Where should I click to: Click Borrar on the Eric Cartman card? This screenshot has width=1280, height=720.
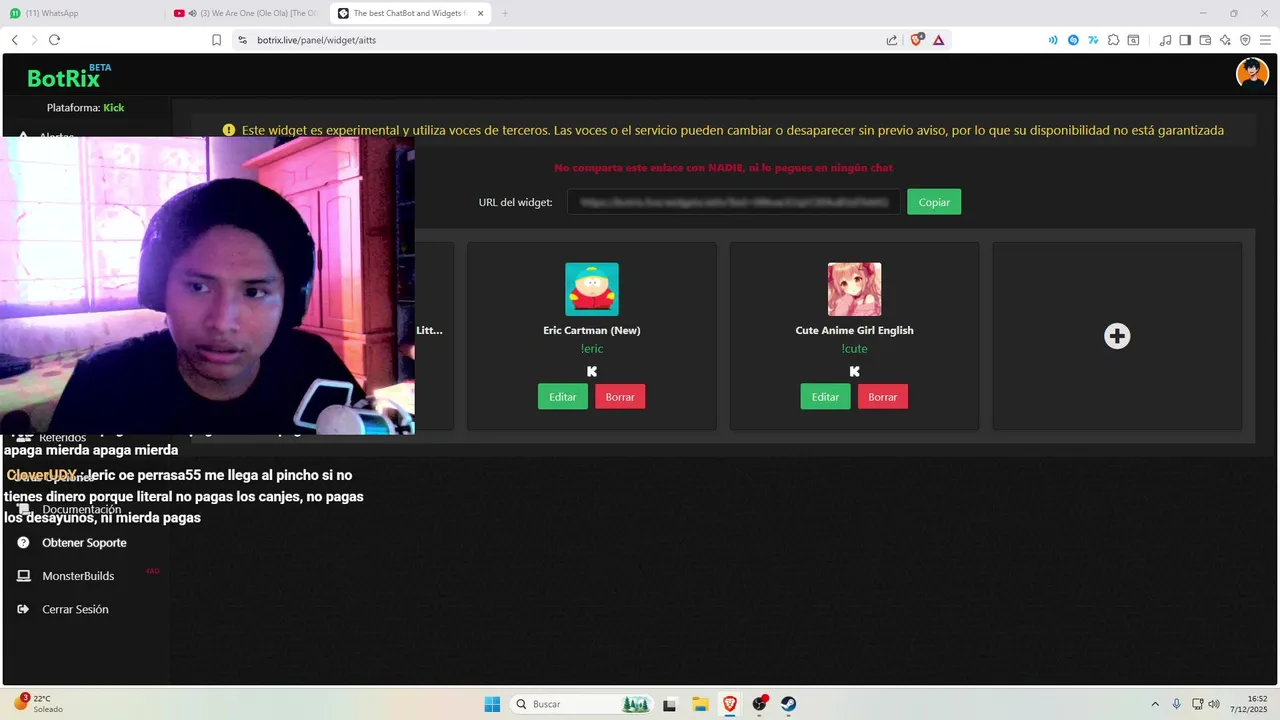click(620, 397)
